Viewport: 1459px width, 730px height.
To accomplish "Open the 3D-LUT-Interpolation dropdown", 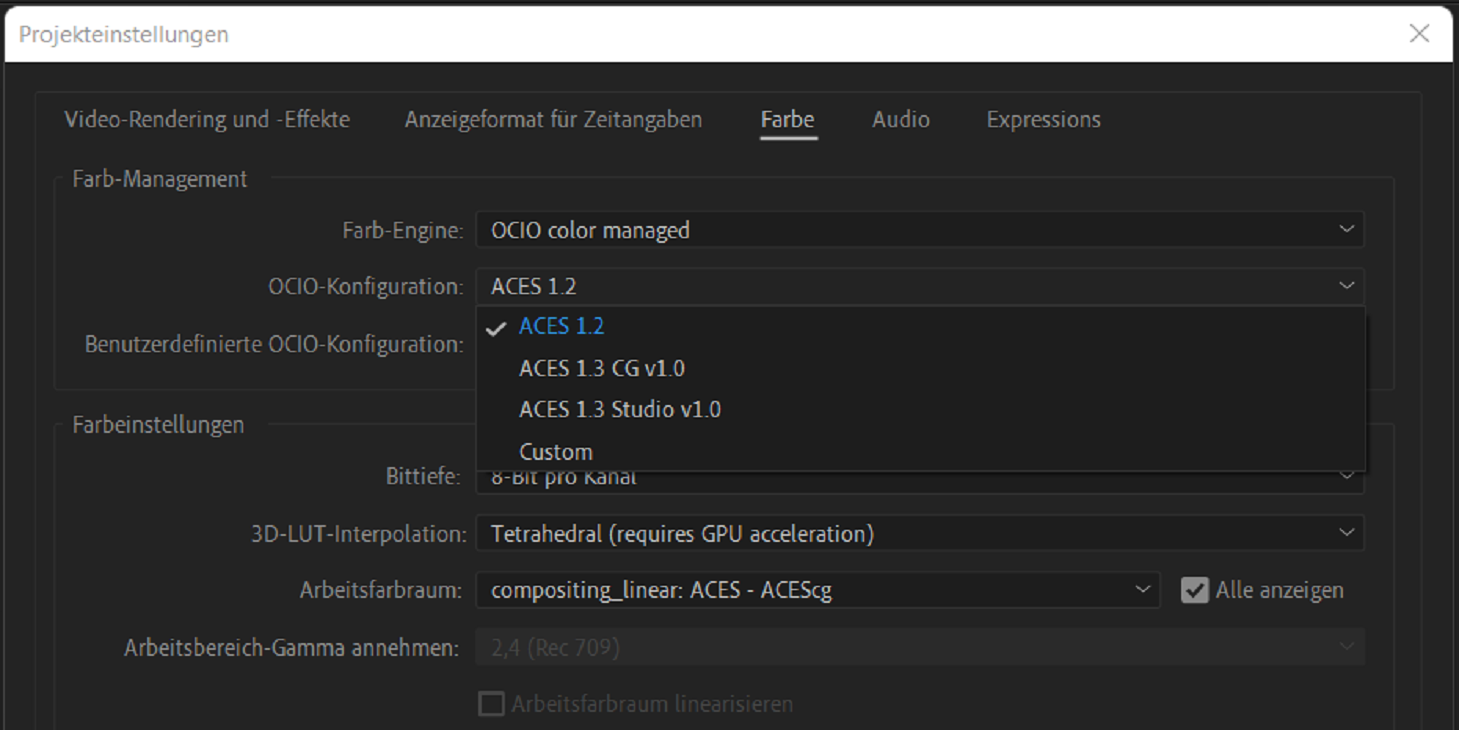I will point(919,534).
